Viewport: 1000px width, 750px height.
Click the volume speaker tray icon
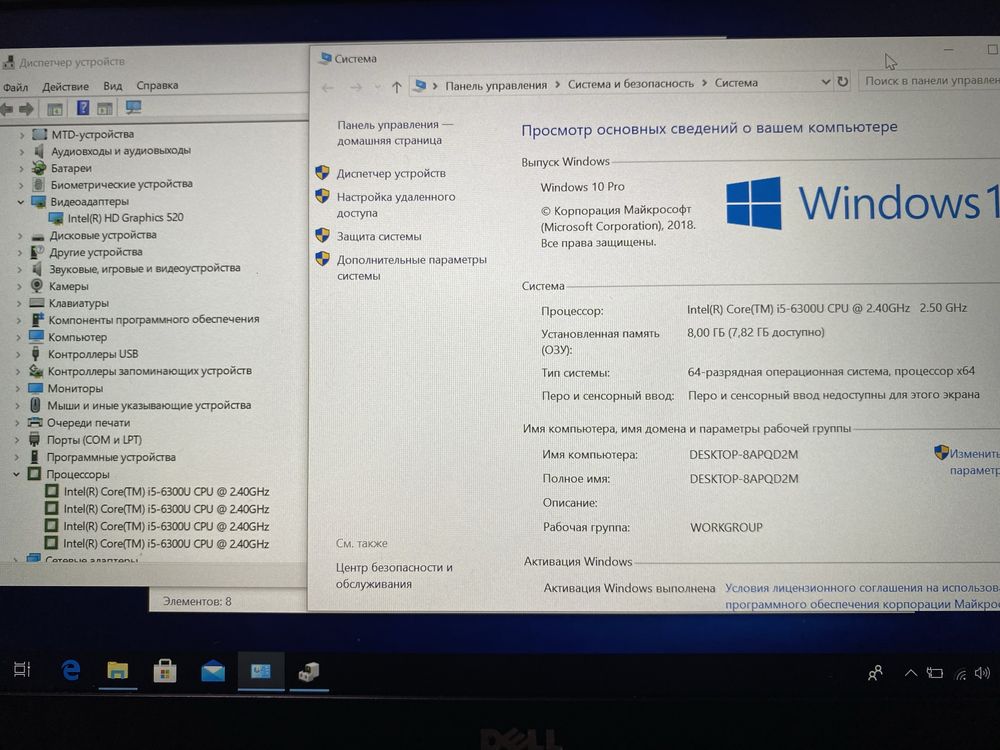pyautogui.click(x=982, y=673)
